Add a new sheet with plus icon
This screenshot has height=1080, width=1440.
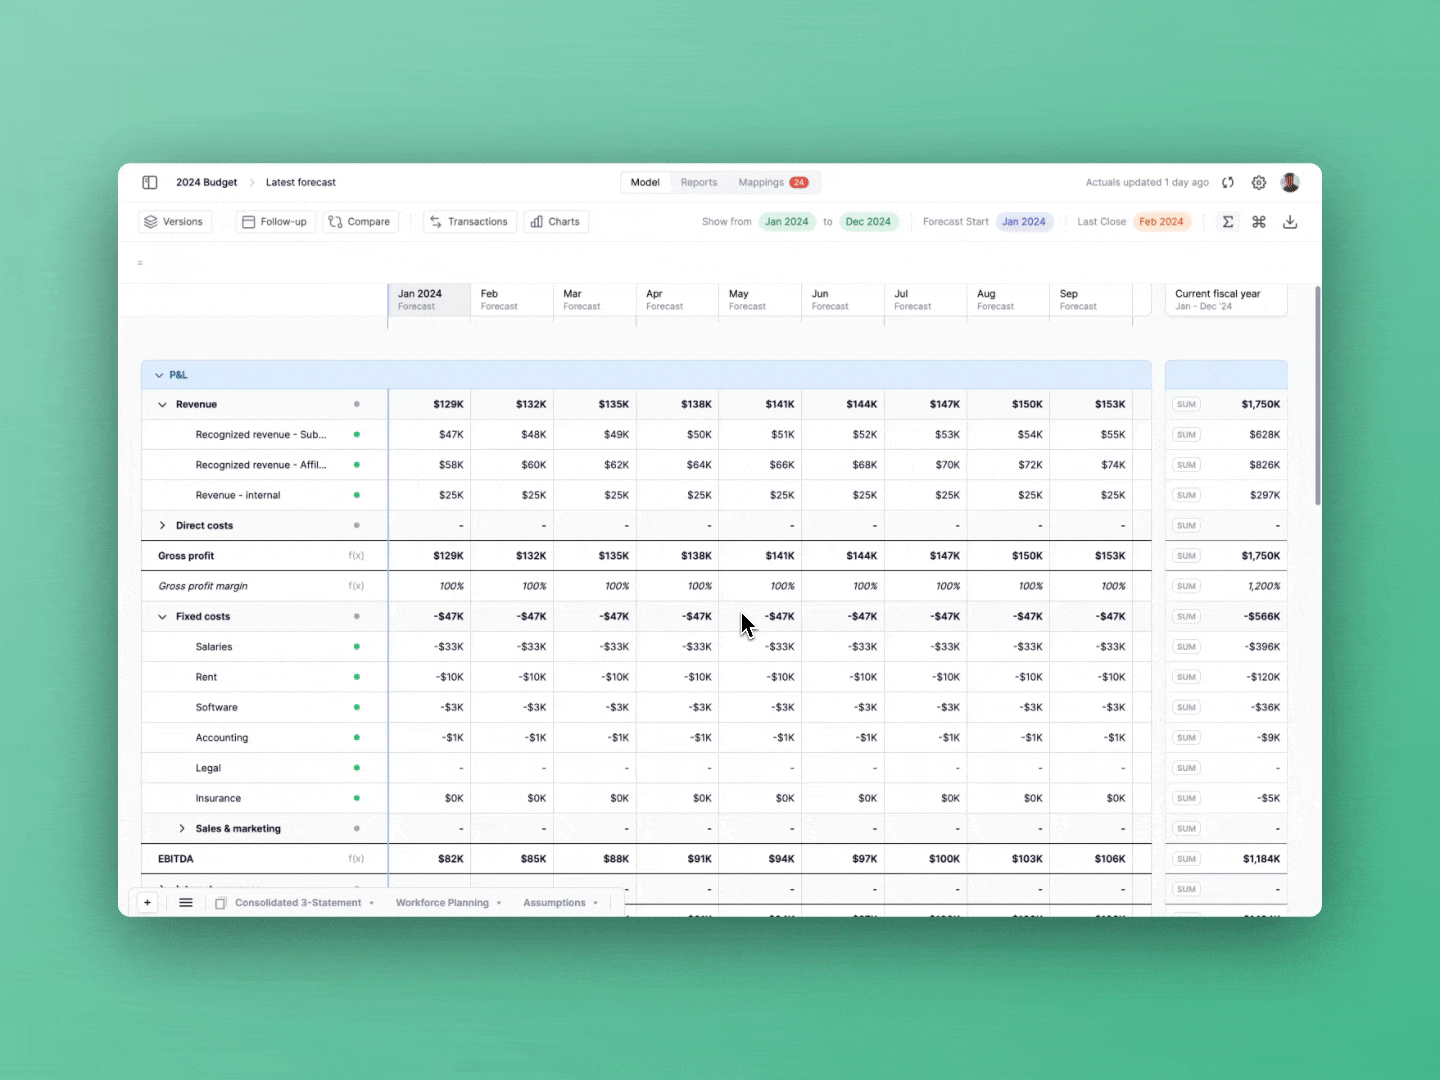(147, 902)
